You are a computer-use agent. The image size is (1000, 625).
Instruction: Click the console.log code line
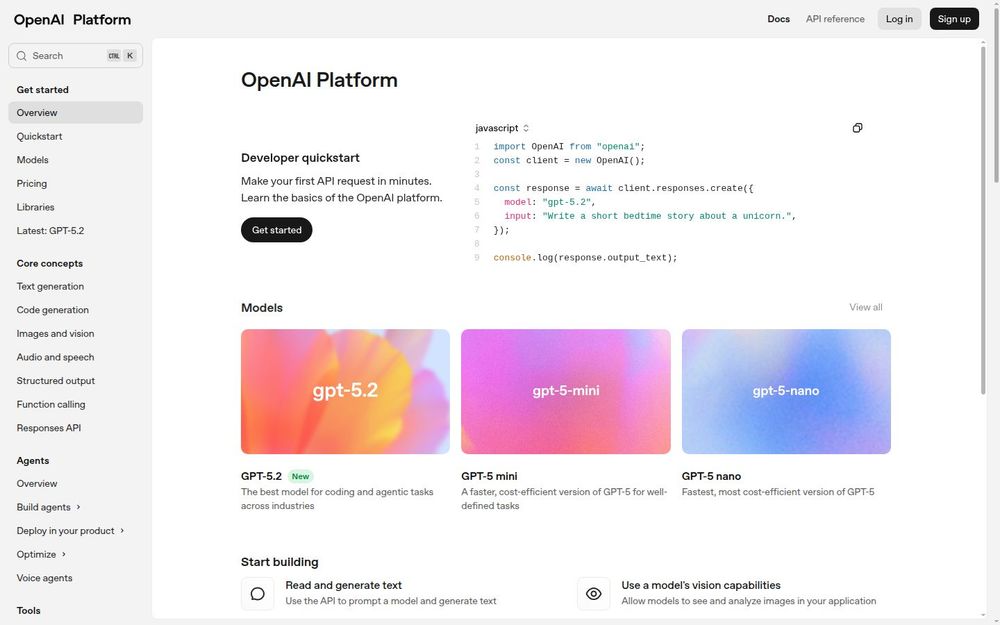click(x=585, y=258)
